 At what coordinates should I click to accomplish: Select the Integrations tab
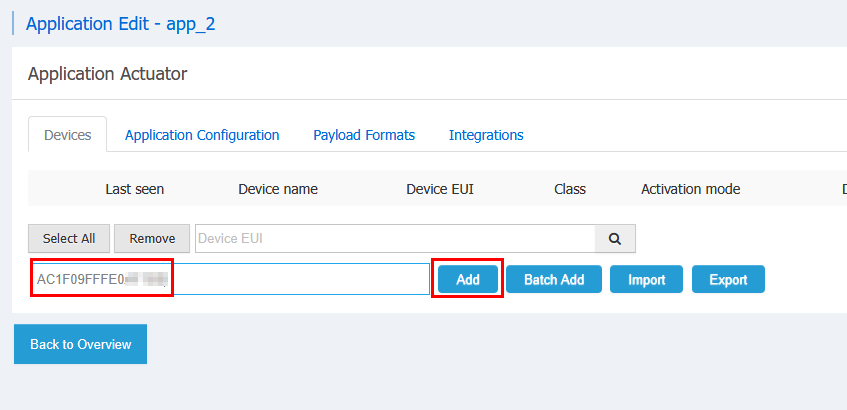tap(486, 135)
